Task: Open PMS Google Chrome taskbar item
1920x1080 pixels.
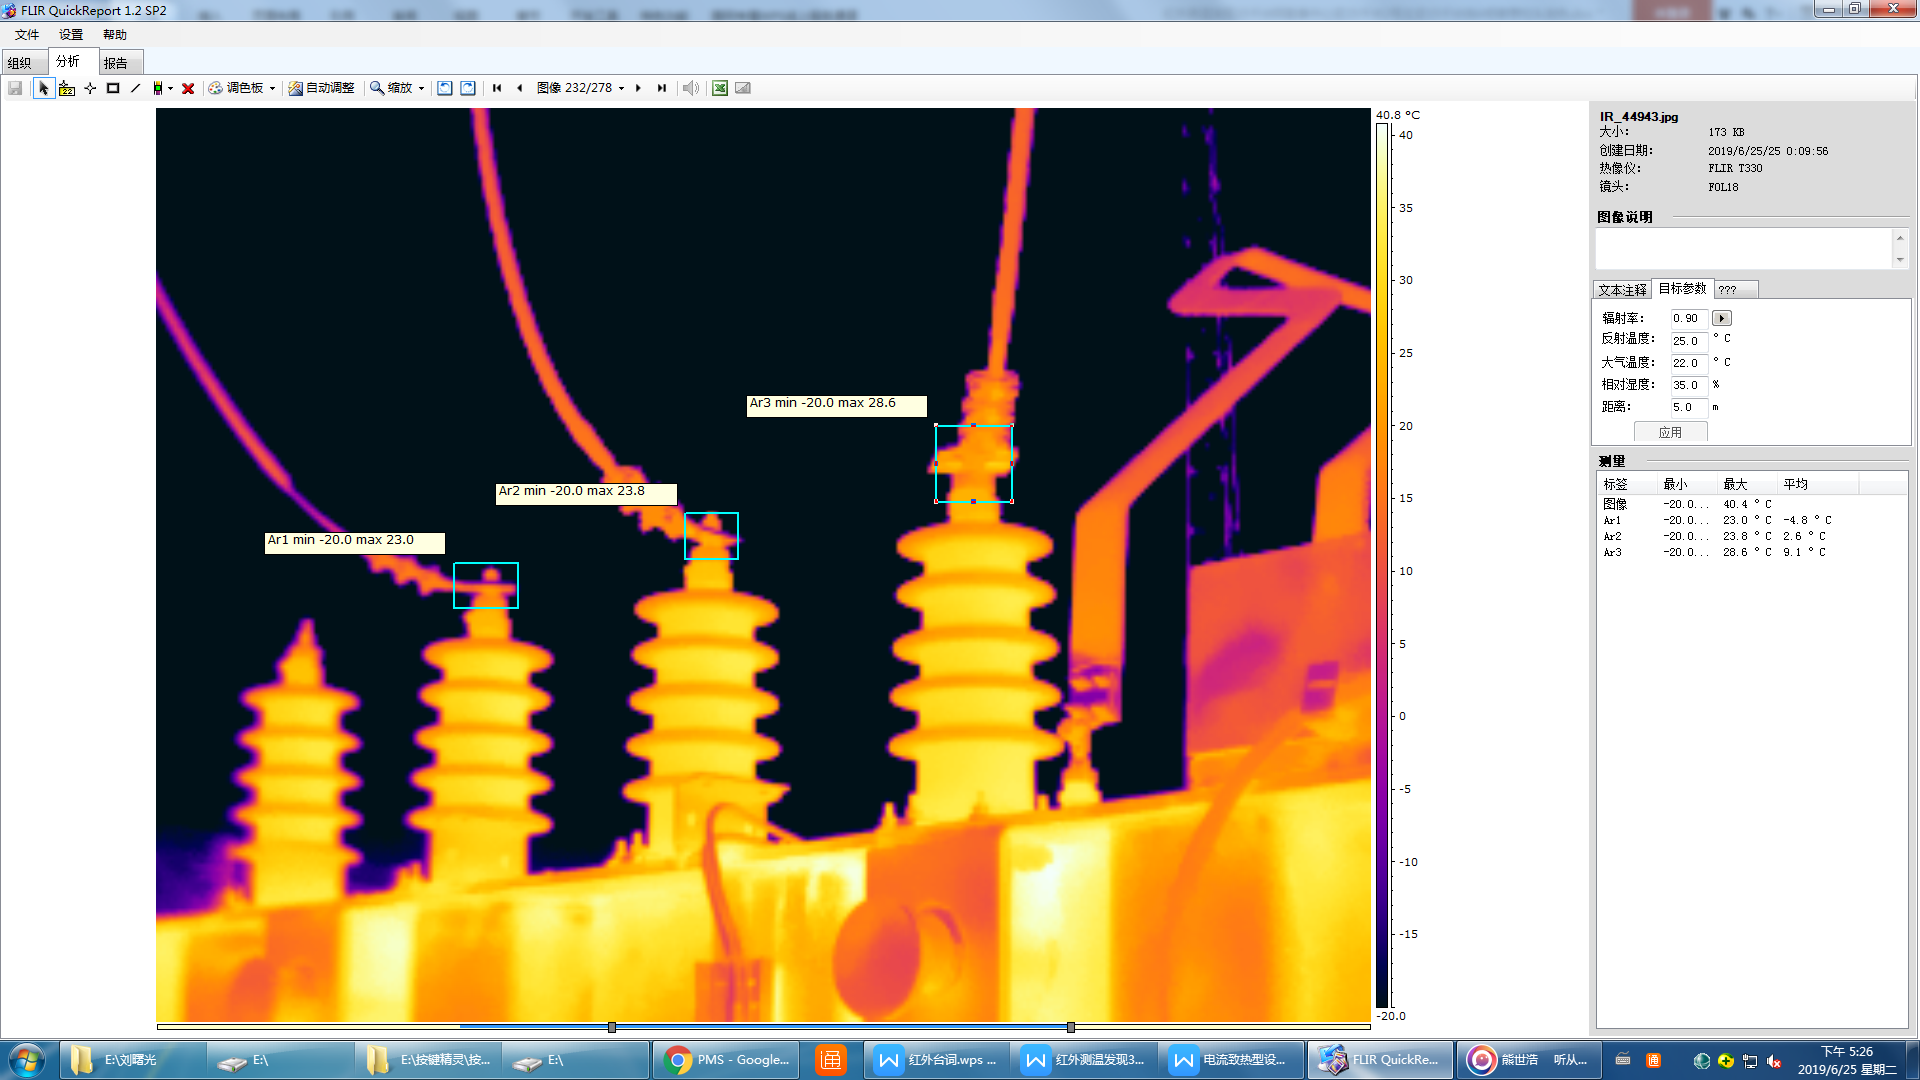Action: coord(726,1060)
